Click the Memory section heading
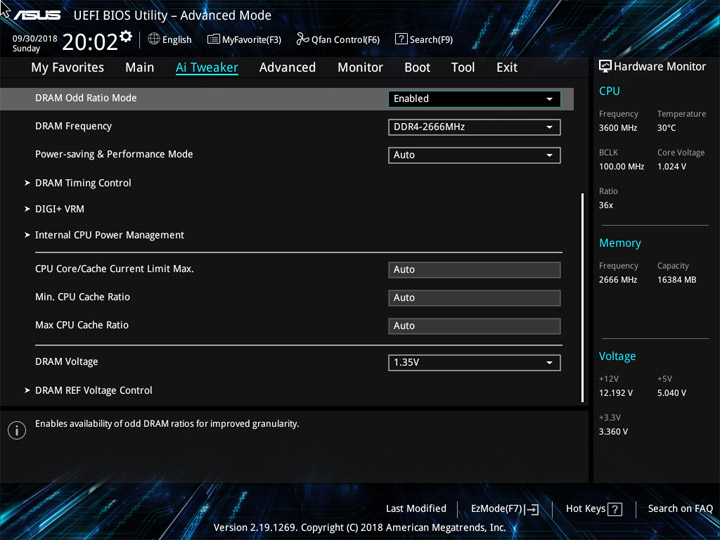The height and width of the screenshot is (540, 720). tap(620, 243)
